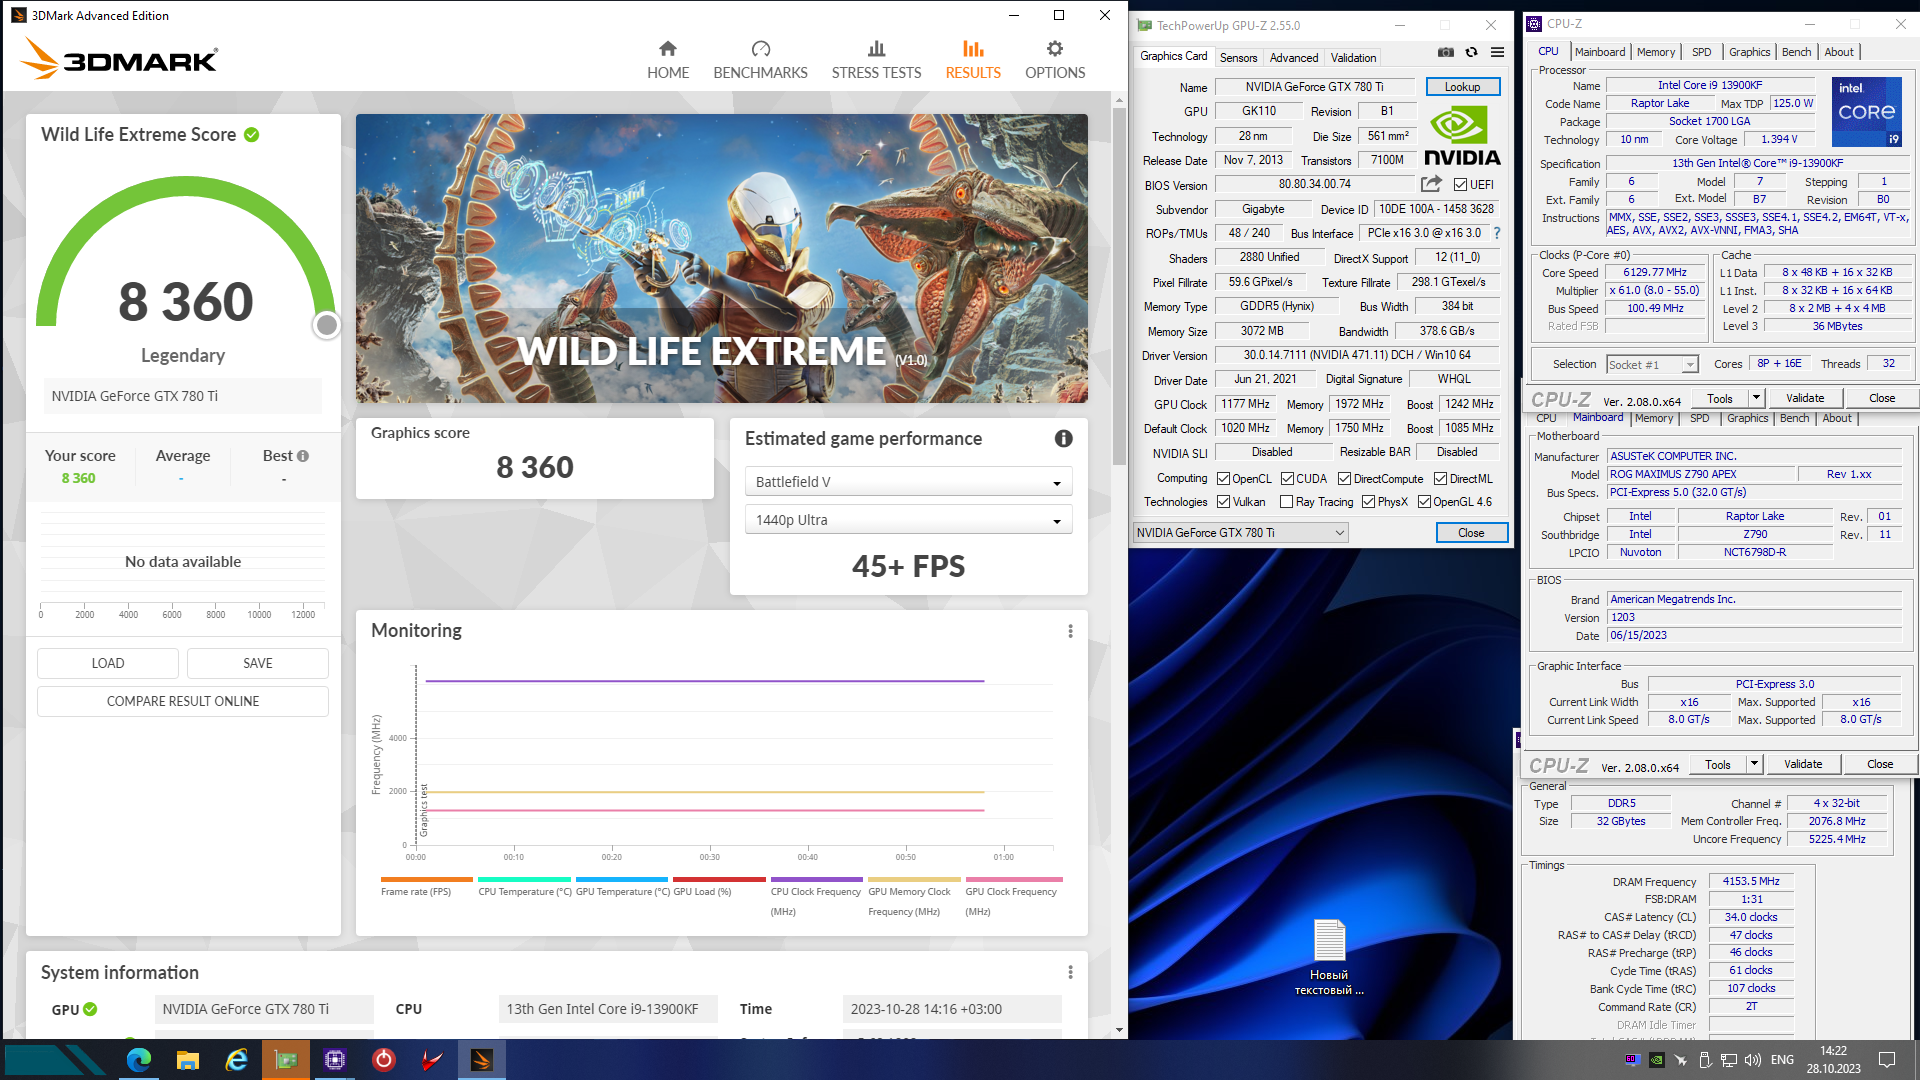Open the System information three-dot menu
This screenshot has width=1920, height=1080.
pyautogui.click(x=1070, y=972)
